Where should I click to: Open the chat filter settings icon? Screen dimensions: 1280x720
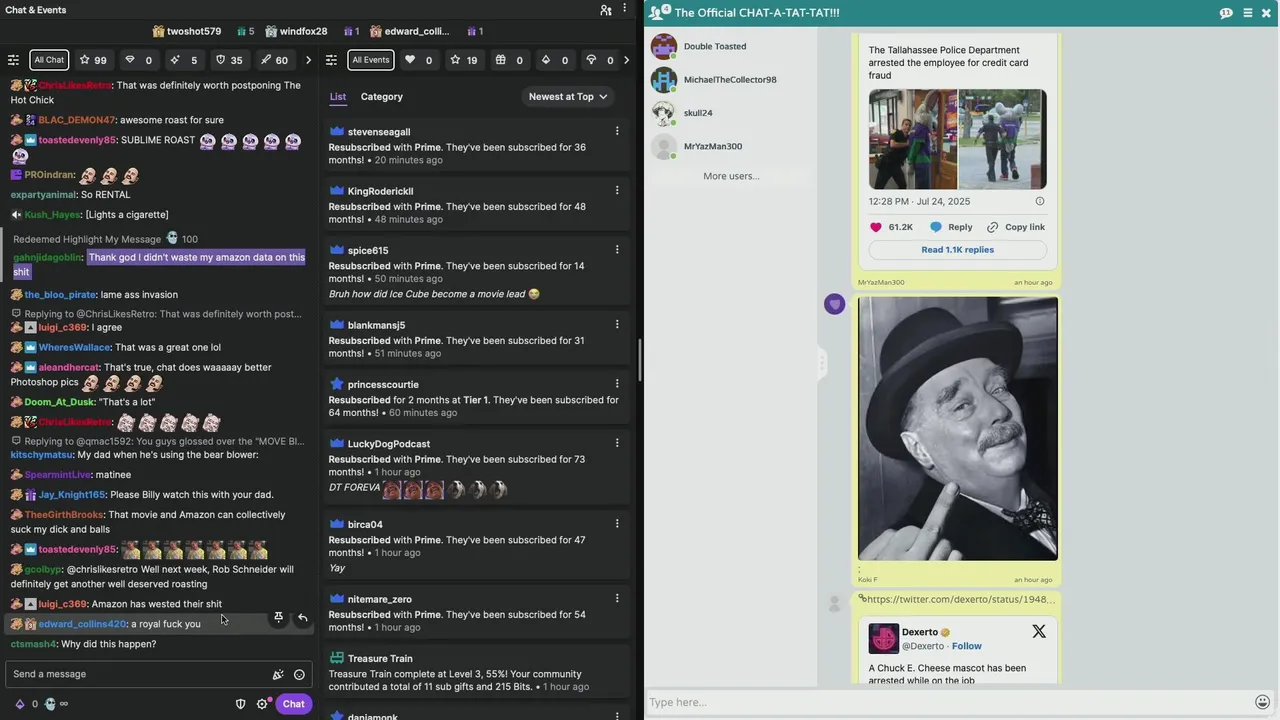(13, 60)
